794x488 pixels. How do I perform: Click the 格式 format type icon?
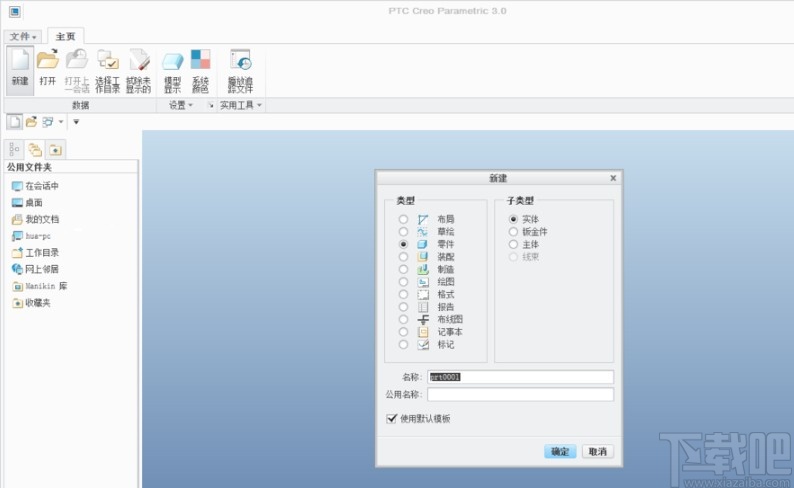pos(423,295)
